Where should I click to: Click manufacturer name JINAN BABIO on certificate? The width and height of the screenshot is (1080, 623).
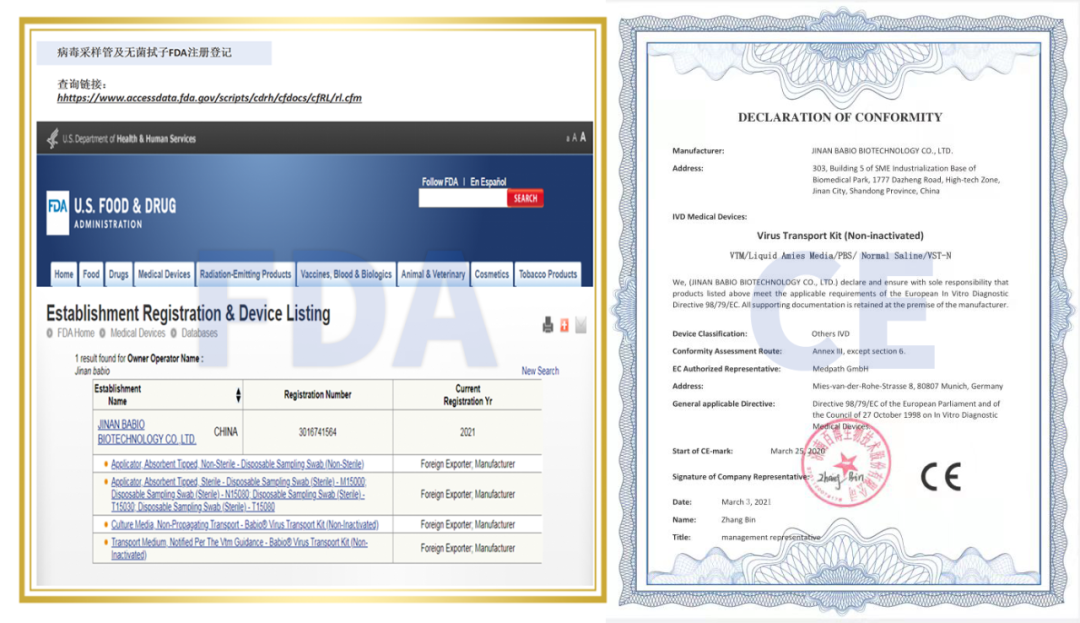click(x=882, y=150)
